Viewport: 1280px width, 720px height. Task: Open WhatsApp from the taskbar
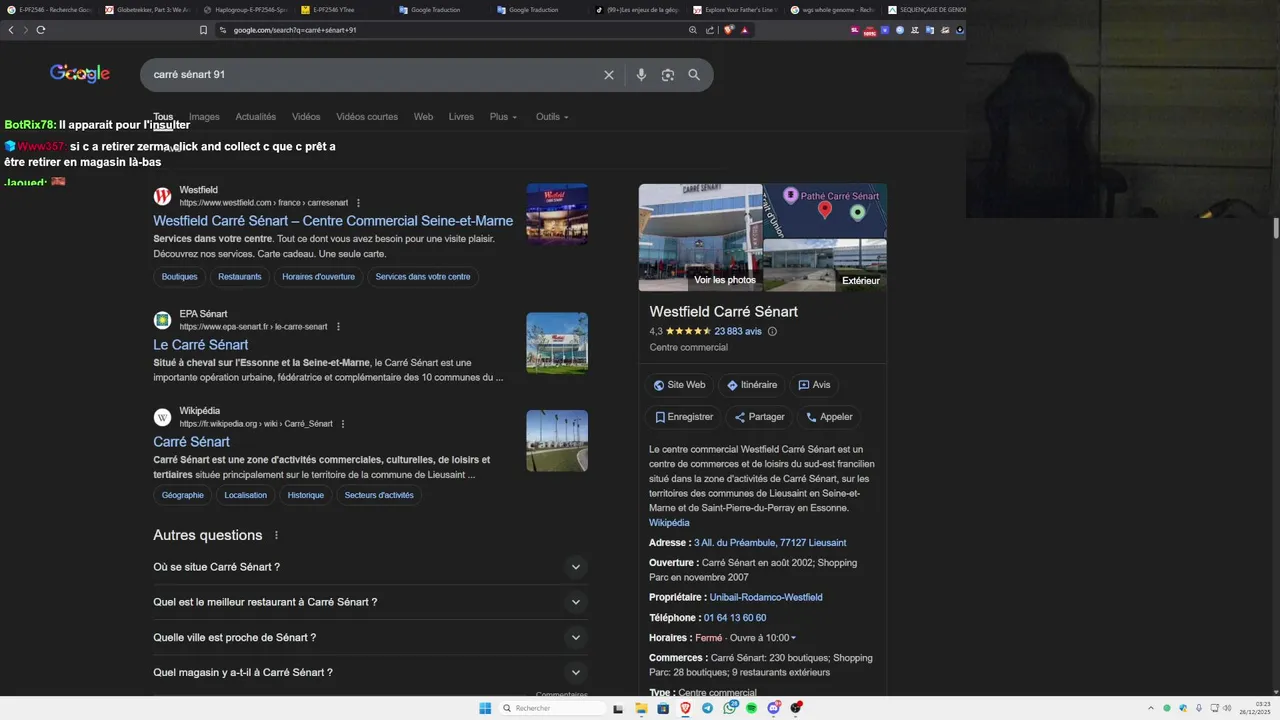coord(730,708)
